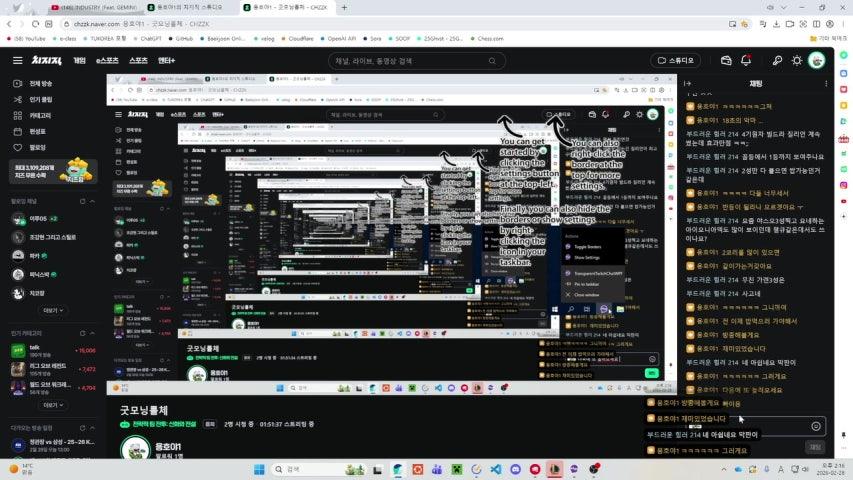Click the Chzzk logo
Viewport: 853px width, 480px height.
pyautogui.click(x=46, y=60)
